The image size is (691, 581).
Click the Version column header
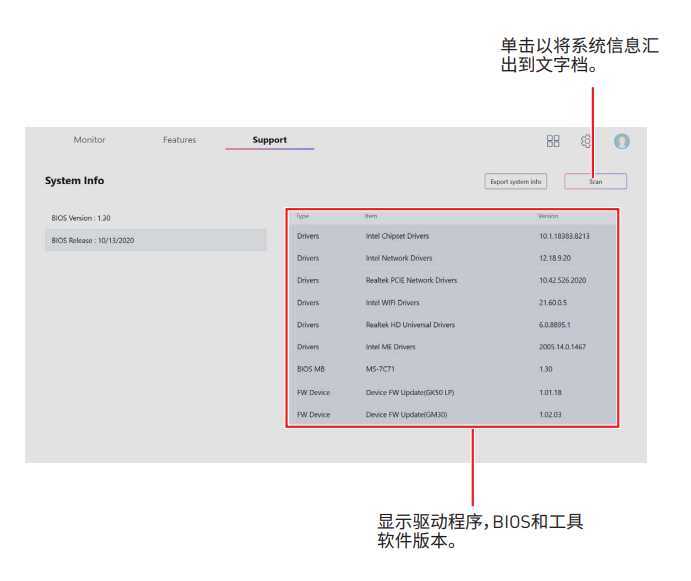(548, 216)
